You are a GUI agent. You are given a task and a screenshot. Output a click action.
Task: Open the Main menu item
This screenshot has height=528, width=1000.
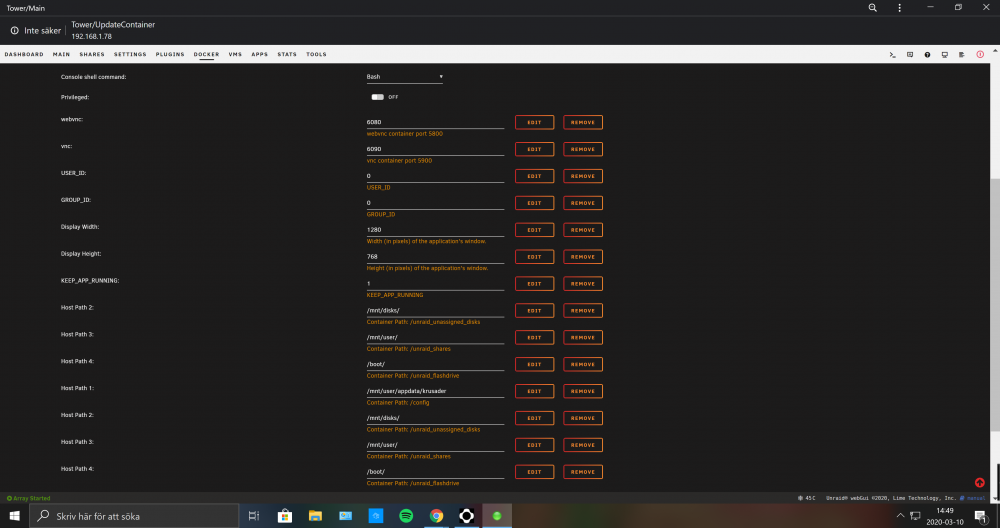(61, 55)
